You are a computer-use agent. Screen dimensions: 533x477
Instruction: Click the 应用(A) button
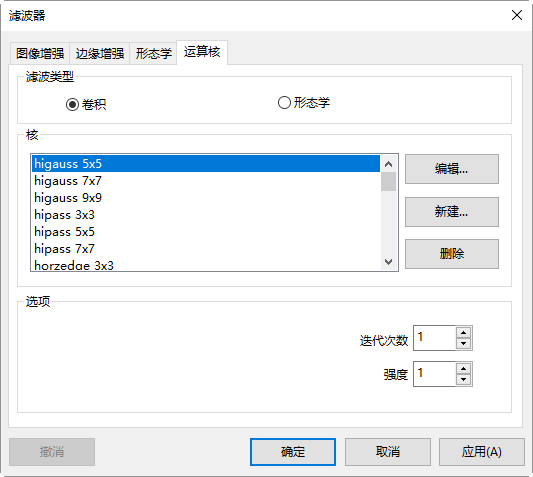click(x=482, y=452)
